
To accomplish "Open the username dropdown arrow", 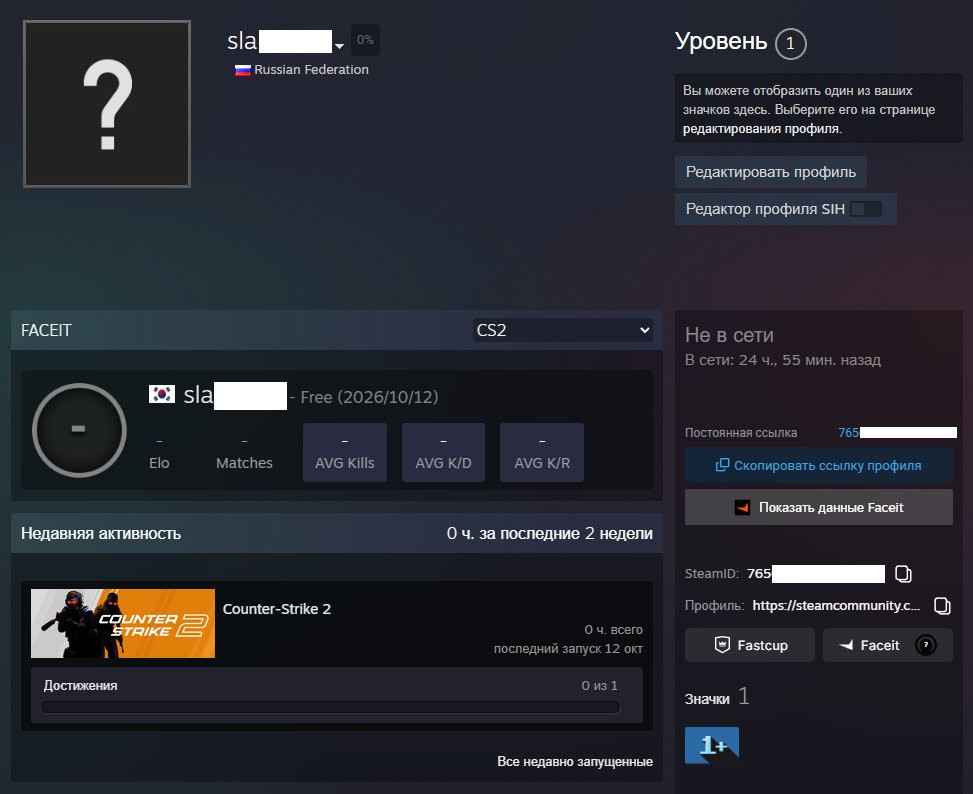I will tap(339, 46).
